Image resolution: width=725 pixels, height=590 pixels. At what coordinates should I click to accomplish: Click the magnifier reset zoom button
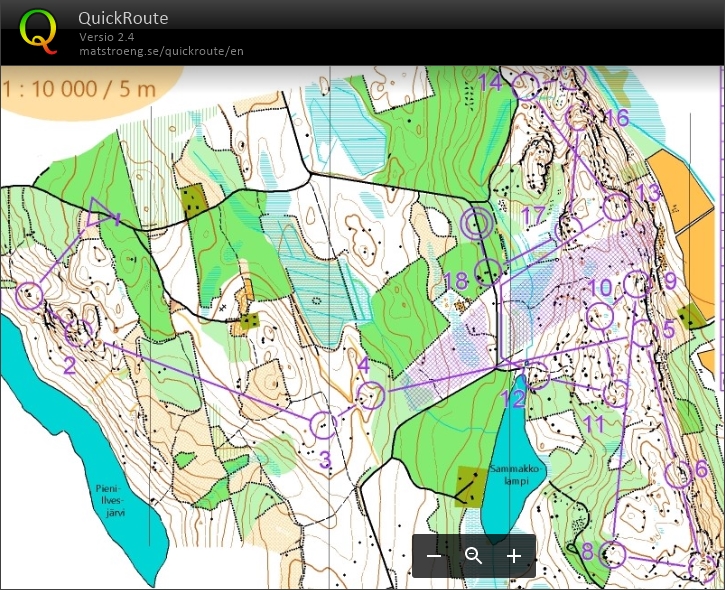474,556
